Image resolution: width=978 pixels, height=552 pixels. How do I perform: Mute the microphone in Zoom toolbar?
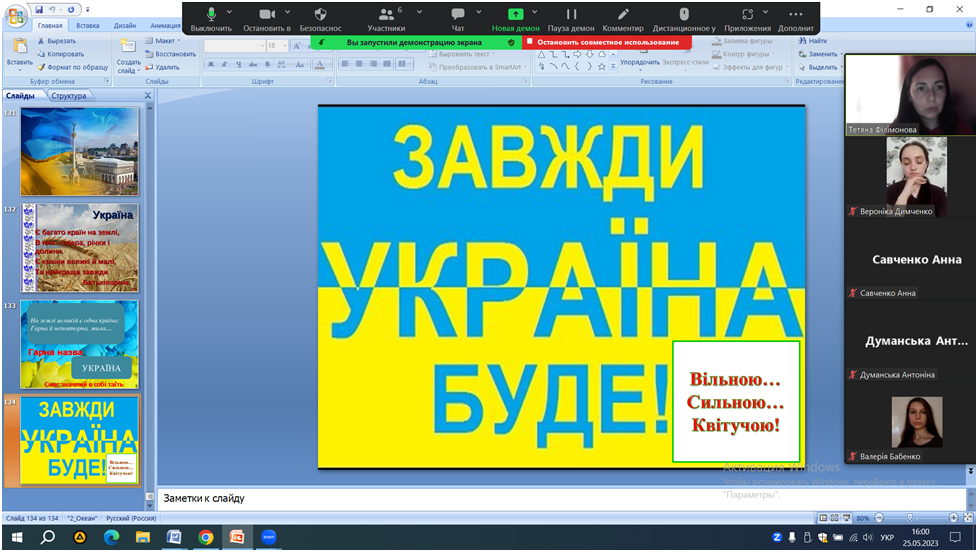[211, 15]
